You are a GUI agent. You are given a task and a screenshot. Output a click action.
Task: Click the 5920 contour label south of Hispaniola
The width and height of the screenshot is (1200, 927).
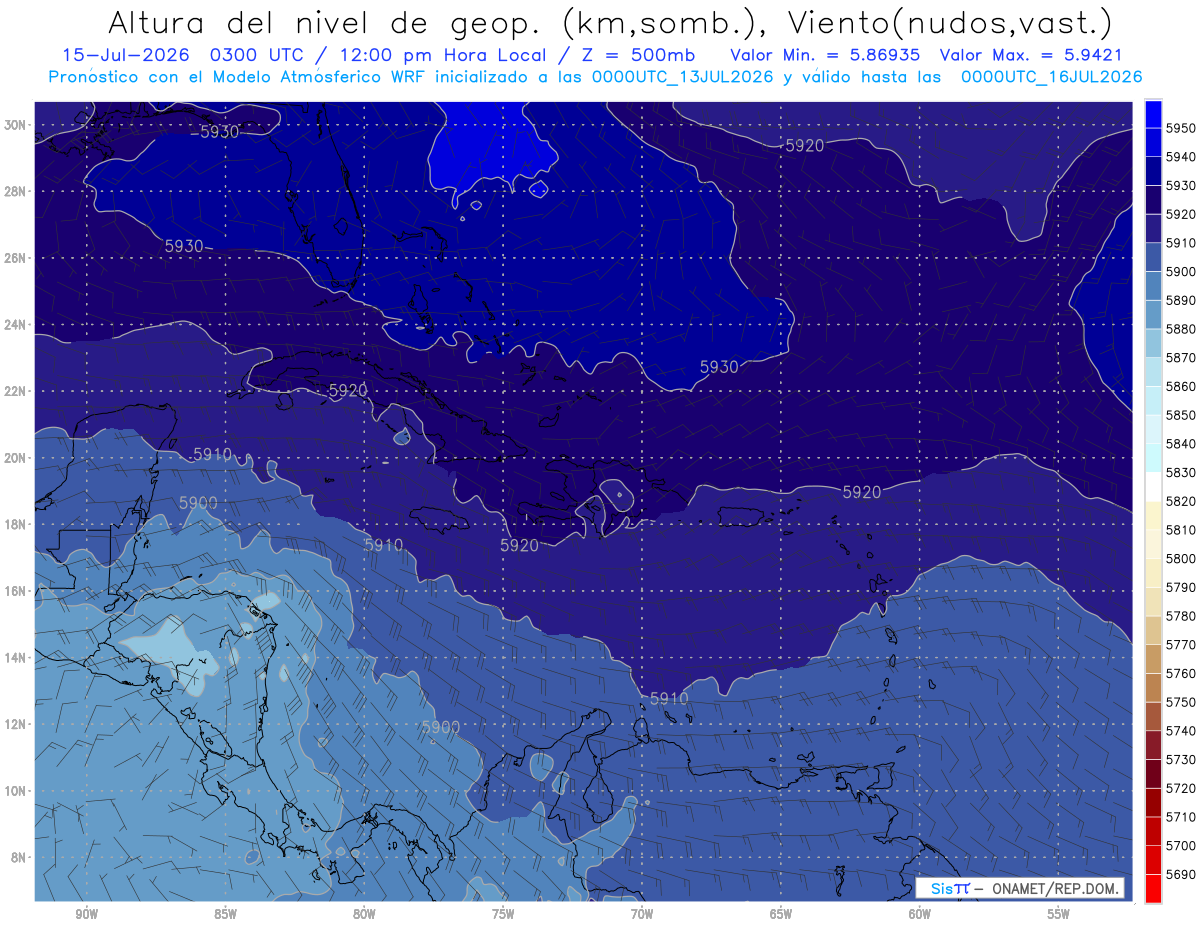(x=519, y=545)
